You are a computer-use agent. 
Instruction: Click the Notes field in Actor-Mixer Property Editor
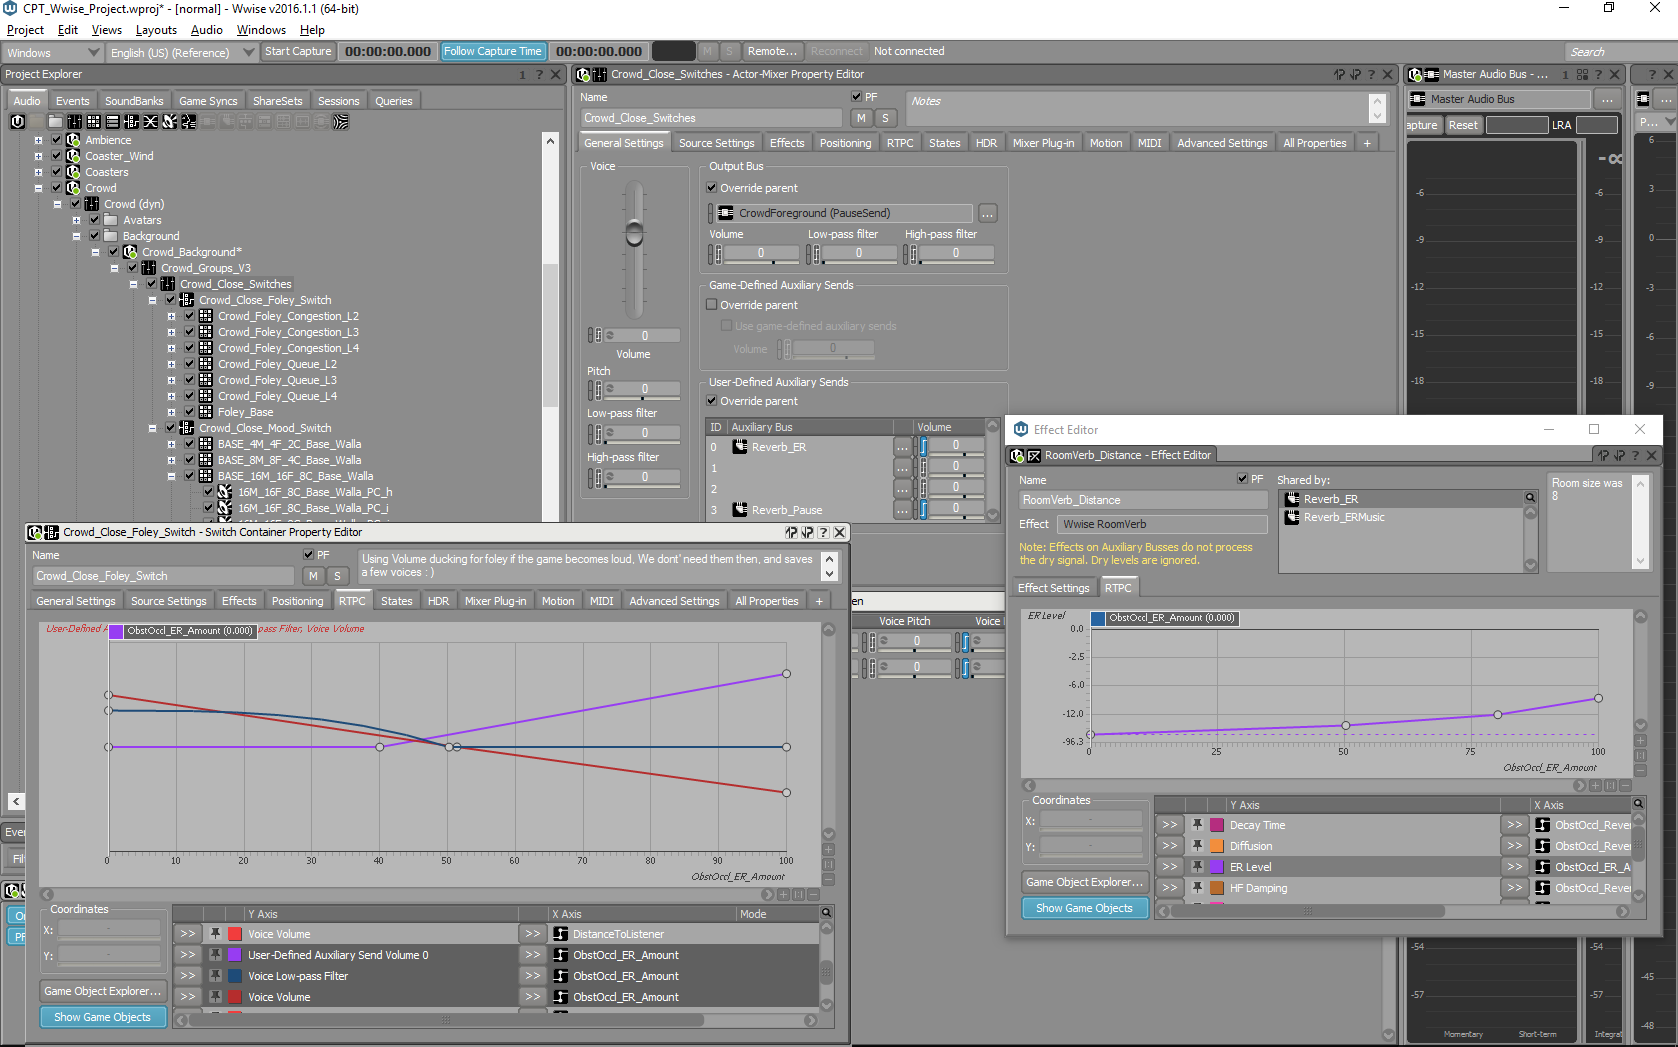click(x=1138, y=108)
